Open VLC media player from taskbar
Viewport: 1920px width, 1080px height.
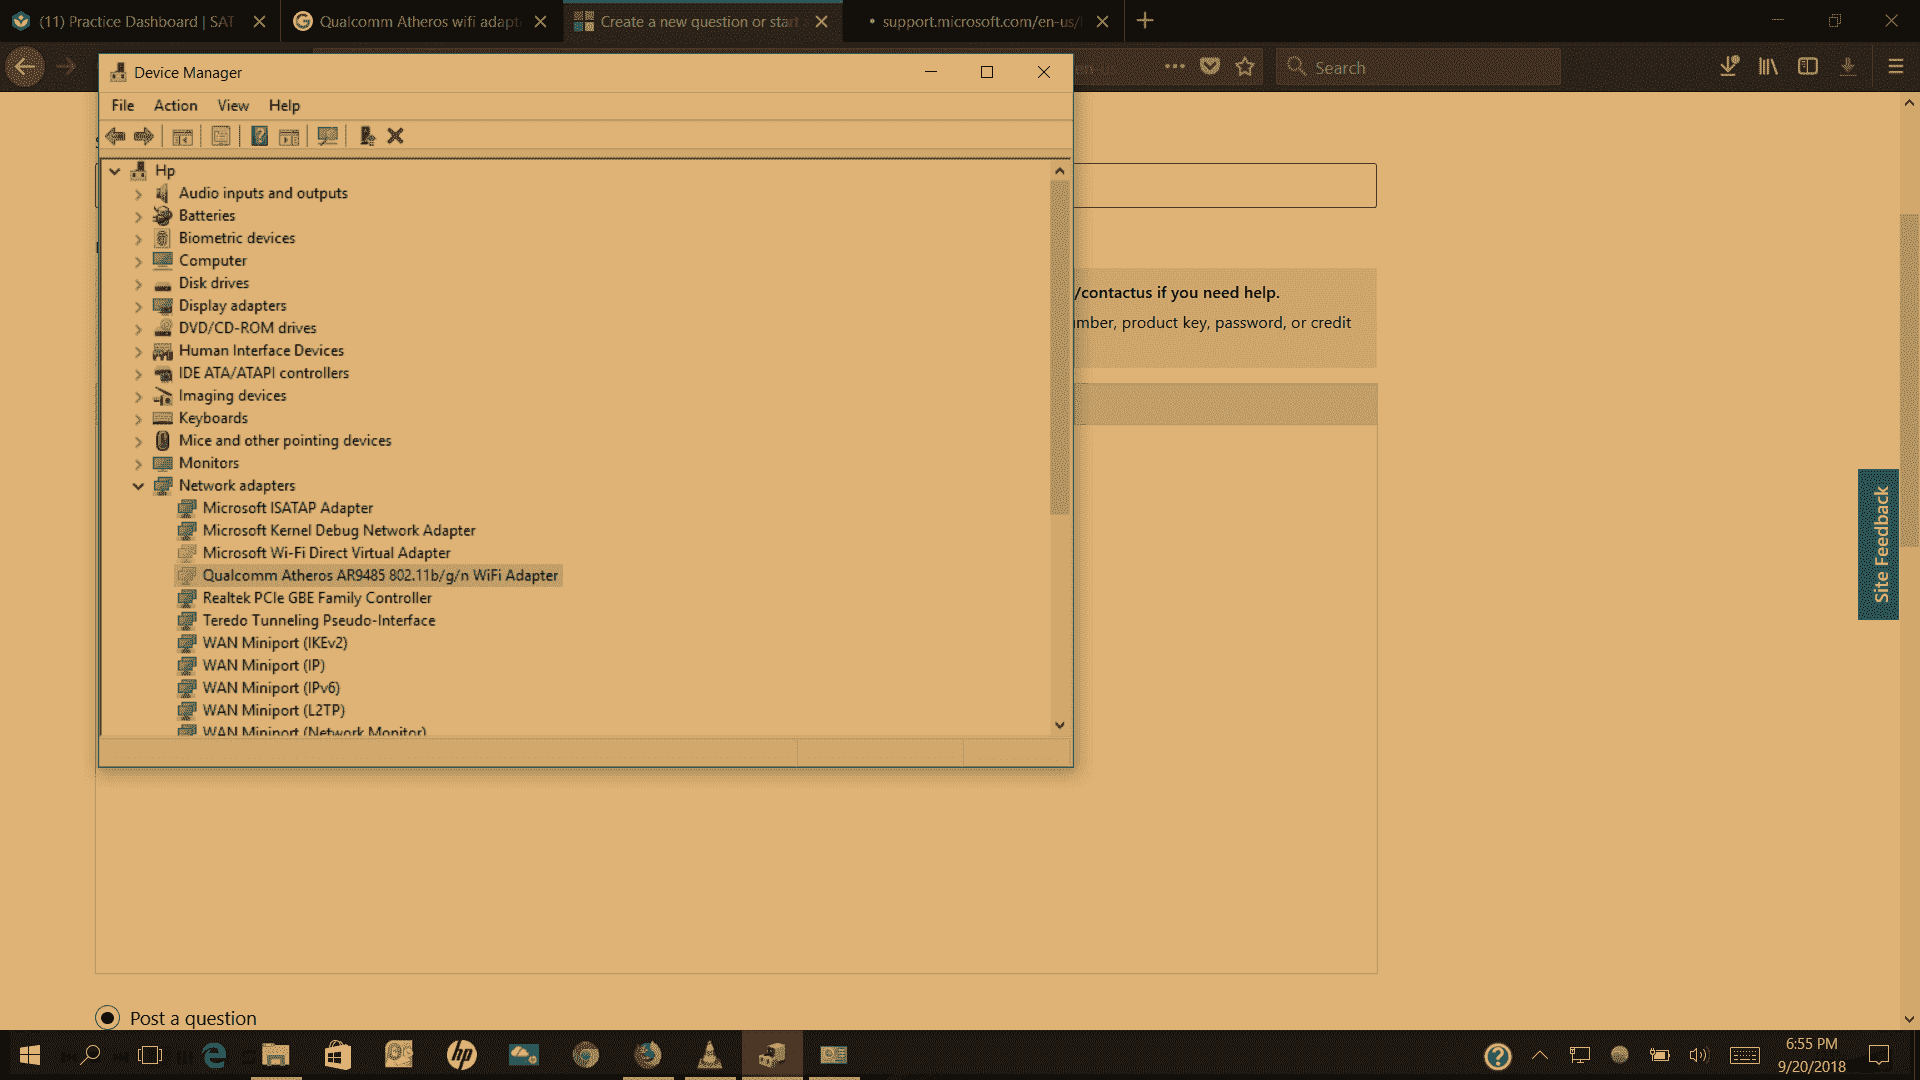point(710,1055)
